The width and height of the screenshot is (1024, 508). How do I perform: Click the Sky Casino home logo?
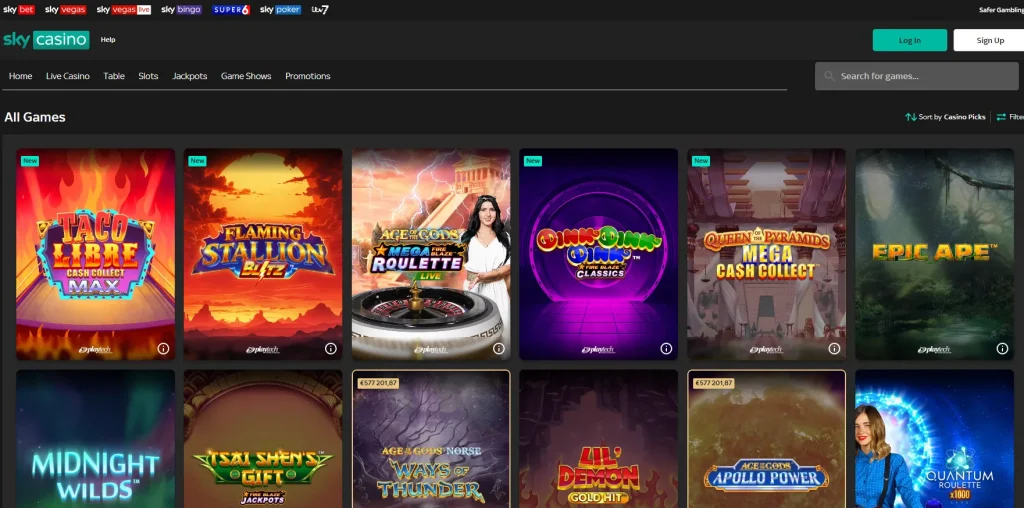click(46, 40)
